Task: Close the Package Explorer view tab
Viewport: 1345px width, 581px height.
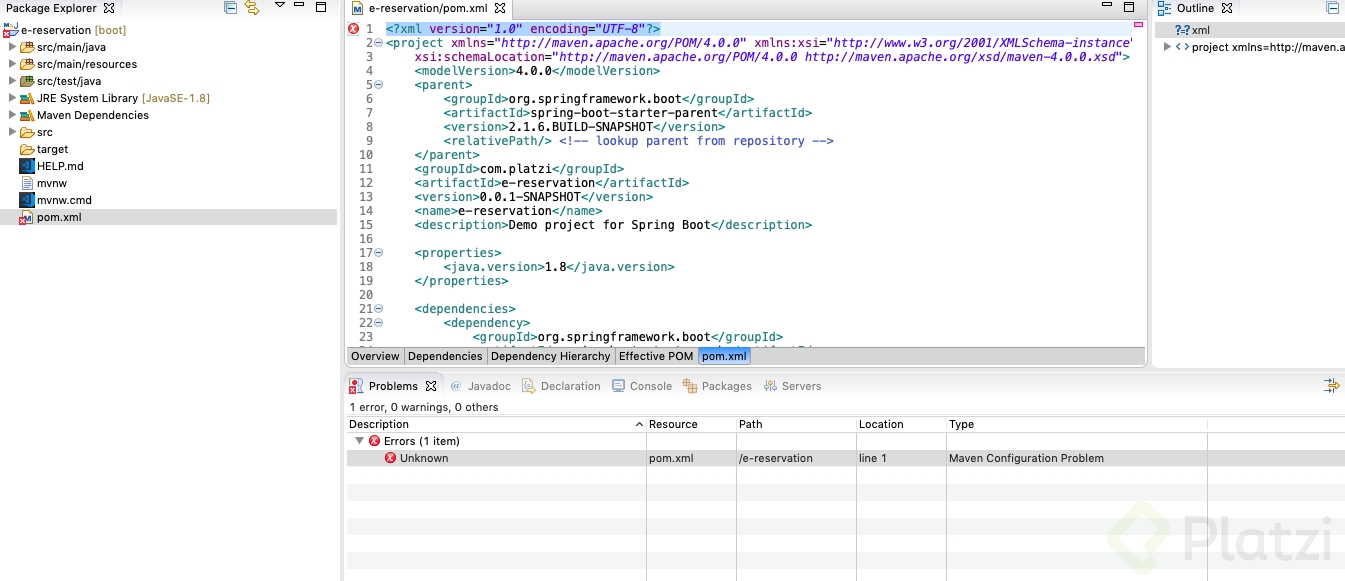Action: click(109, 8)
